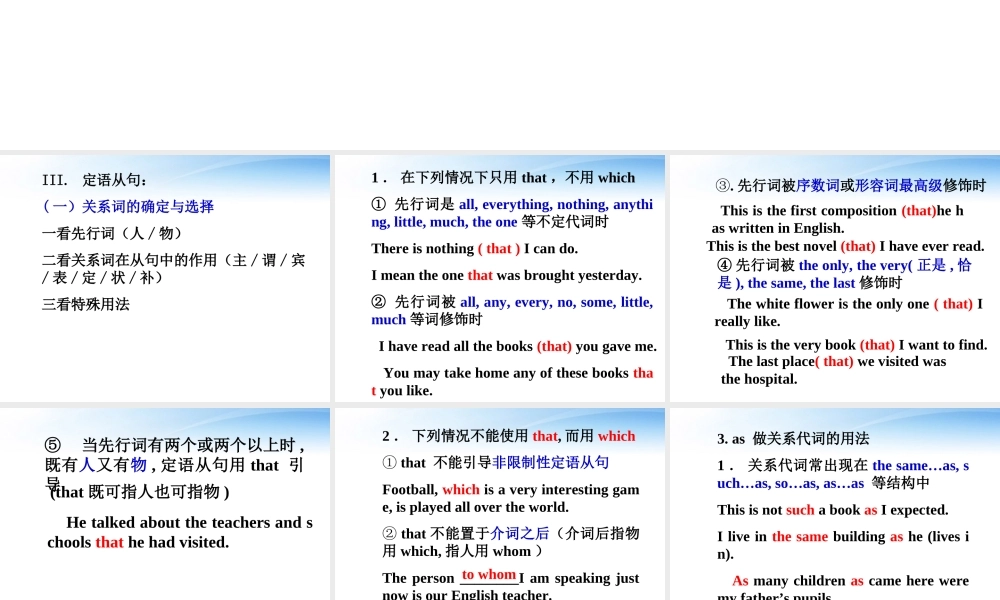
Task: Click the line starting '二看关系词在从句中的作用'
Action: (173, 268)
